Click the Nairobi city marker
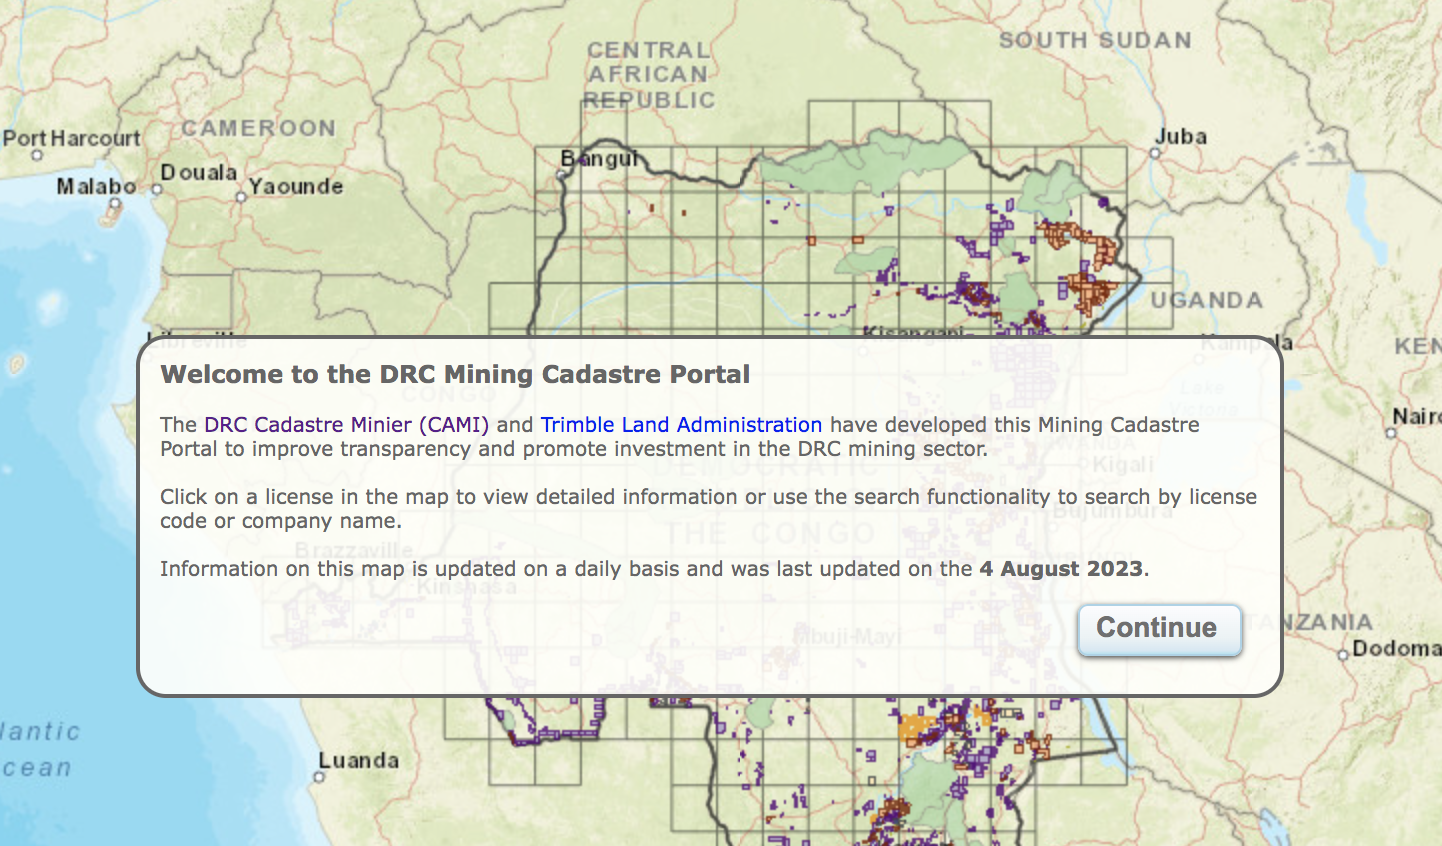 [x=1391, y=433]
